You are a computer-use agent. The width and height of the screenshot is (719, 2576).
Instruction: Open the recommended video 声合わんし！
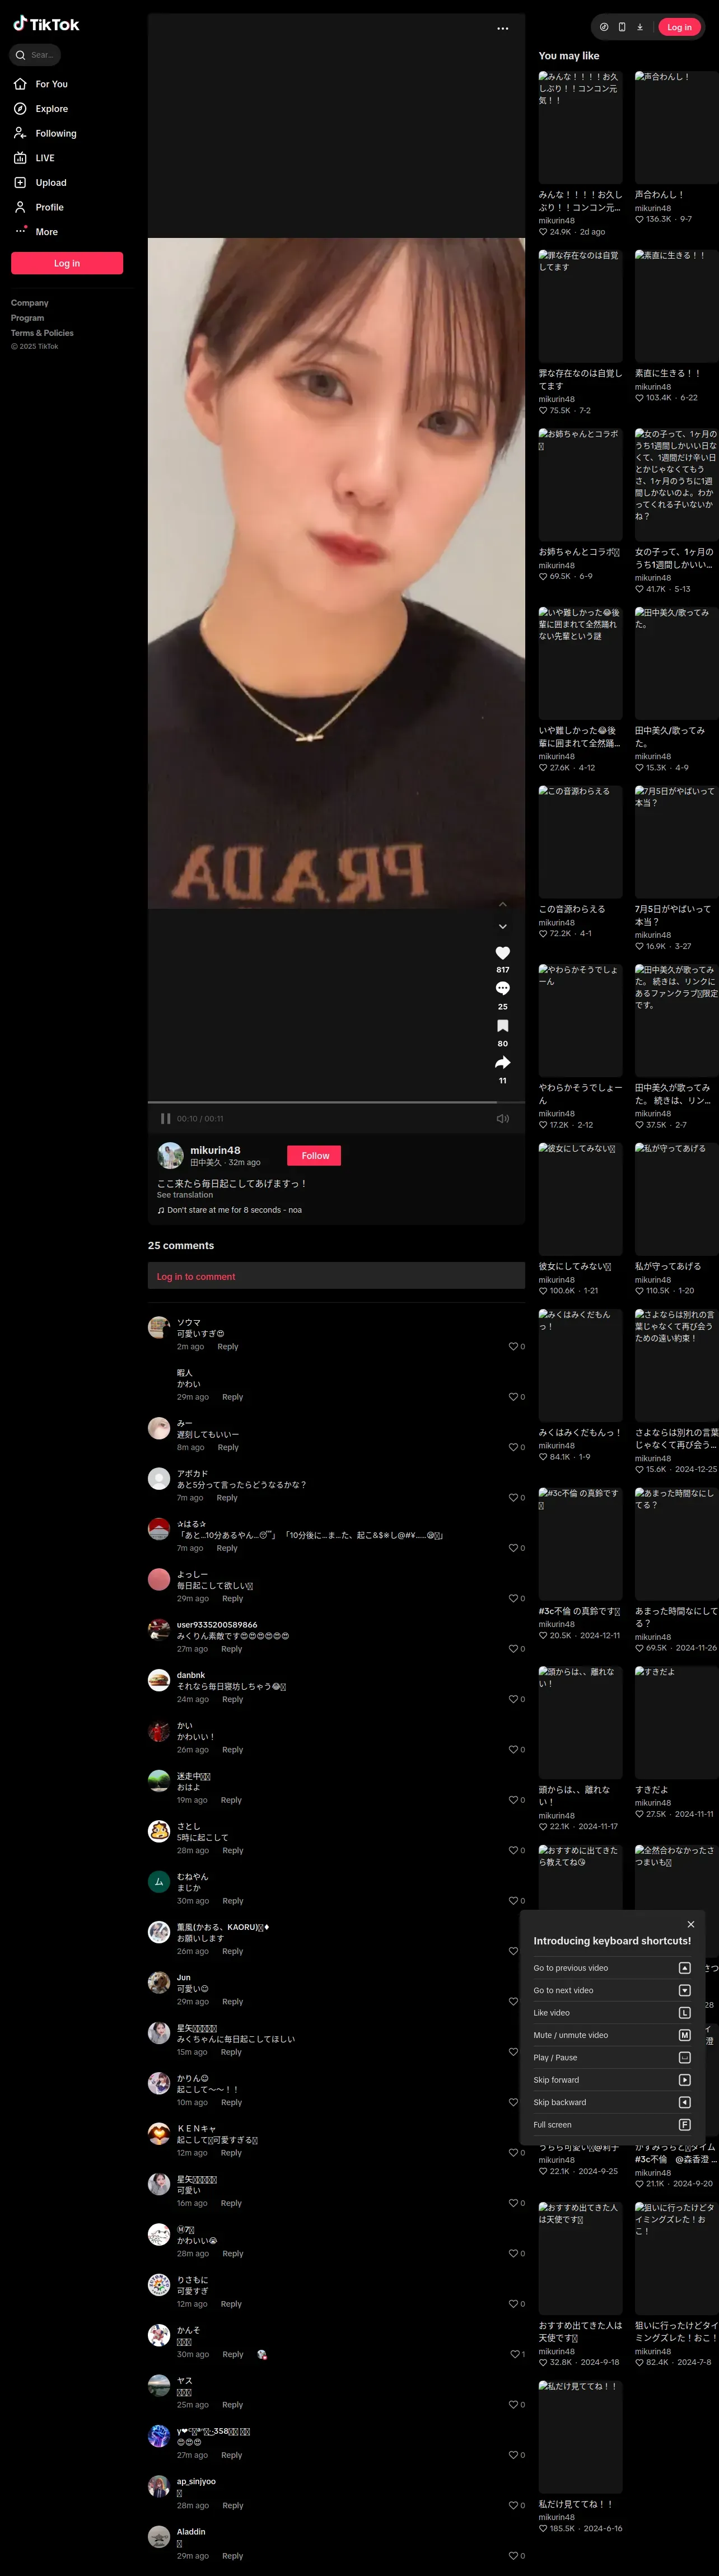tap(677, 127)
